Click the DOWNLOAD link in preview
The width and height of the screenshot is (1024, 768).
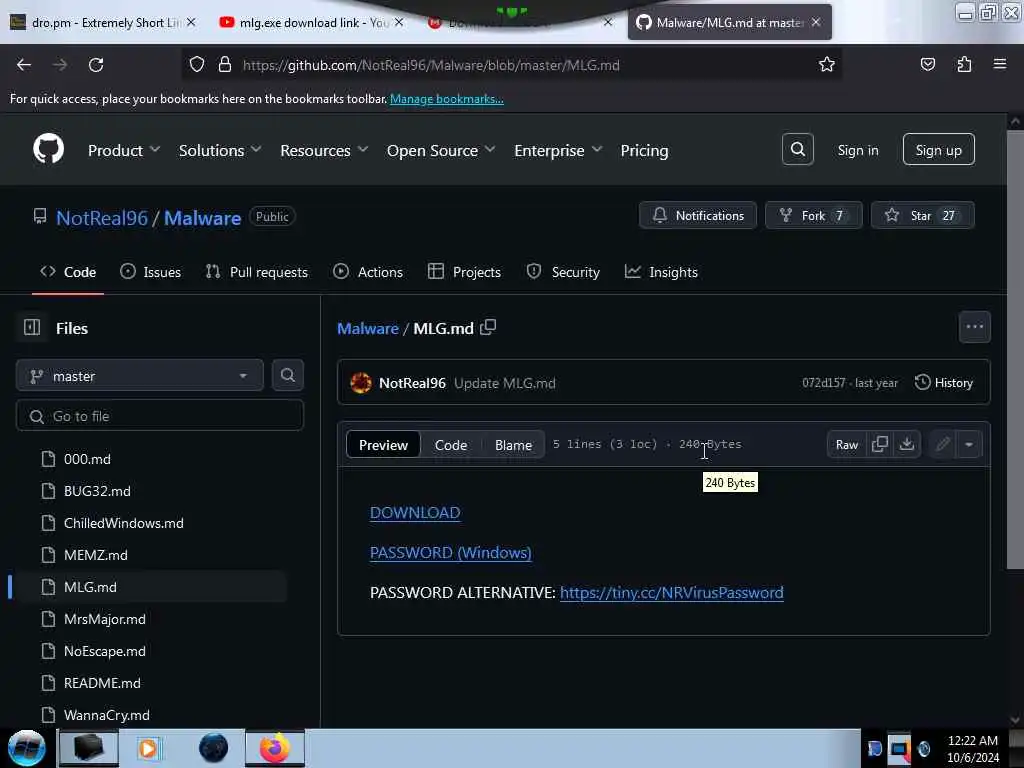coord(415,513)
